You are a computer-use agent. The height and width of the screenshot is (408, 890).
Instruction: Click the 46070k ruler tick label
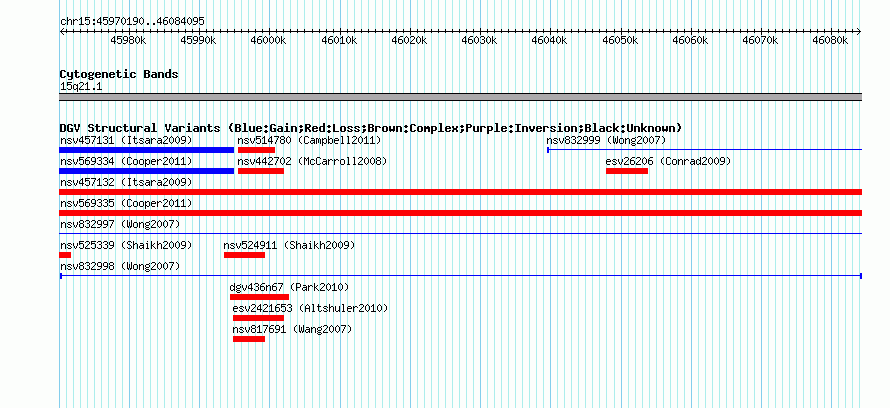760,40
